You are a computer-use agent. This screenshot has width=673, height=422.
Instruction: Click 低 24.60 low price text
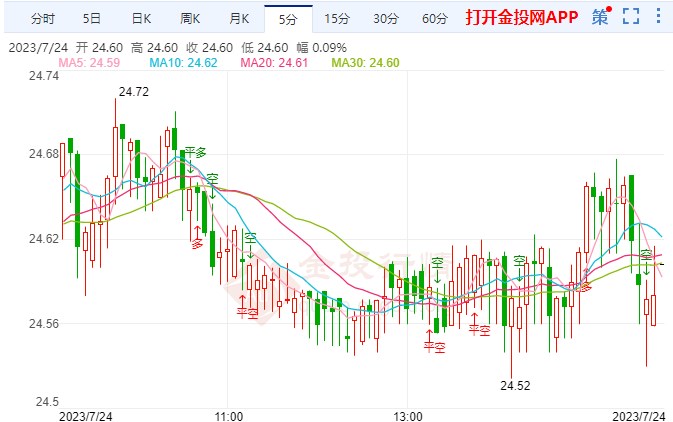[x=264, y=47]
